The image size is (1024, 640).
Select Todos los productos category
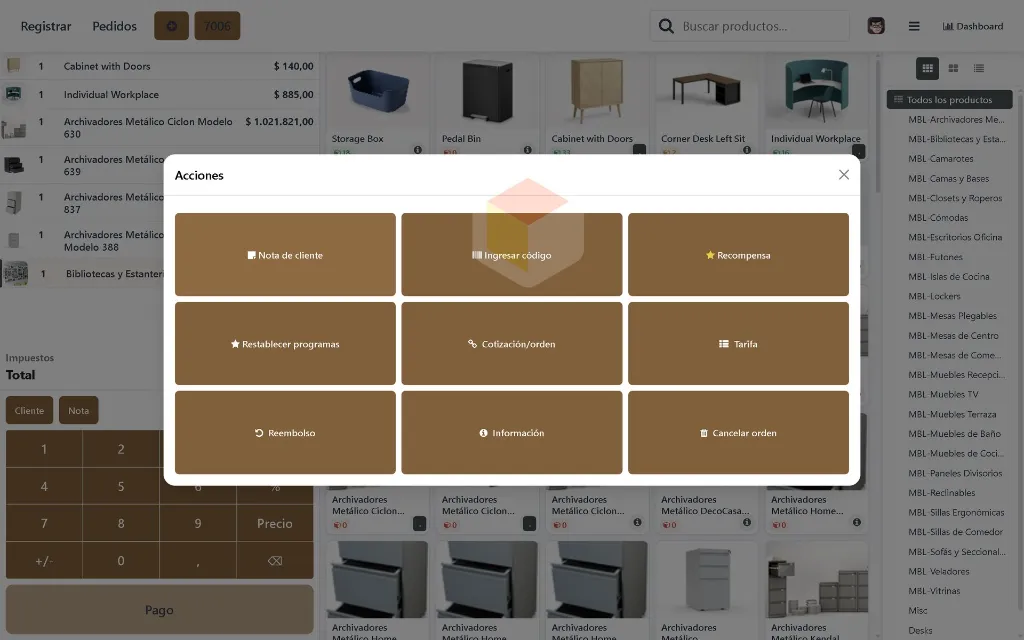click(x=950, y=99)
